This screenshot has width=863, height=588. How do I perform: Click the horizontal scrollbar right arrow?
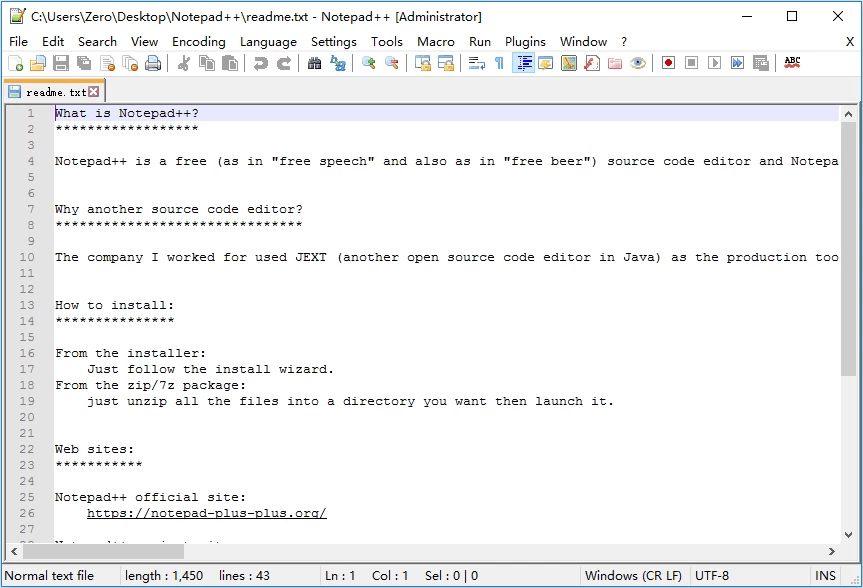[832, 552]
